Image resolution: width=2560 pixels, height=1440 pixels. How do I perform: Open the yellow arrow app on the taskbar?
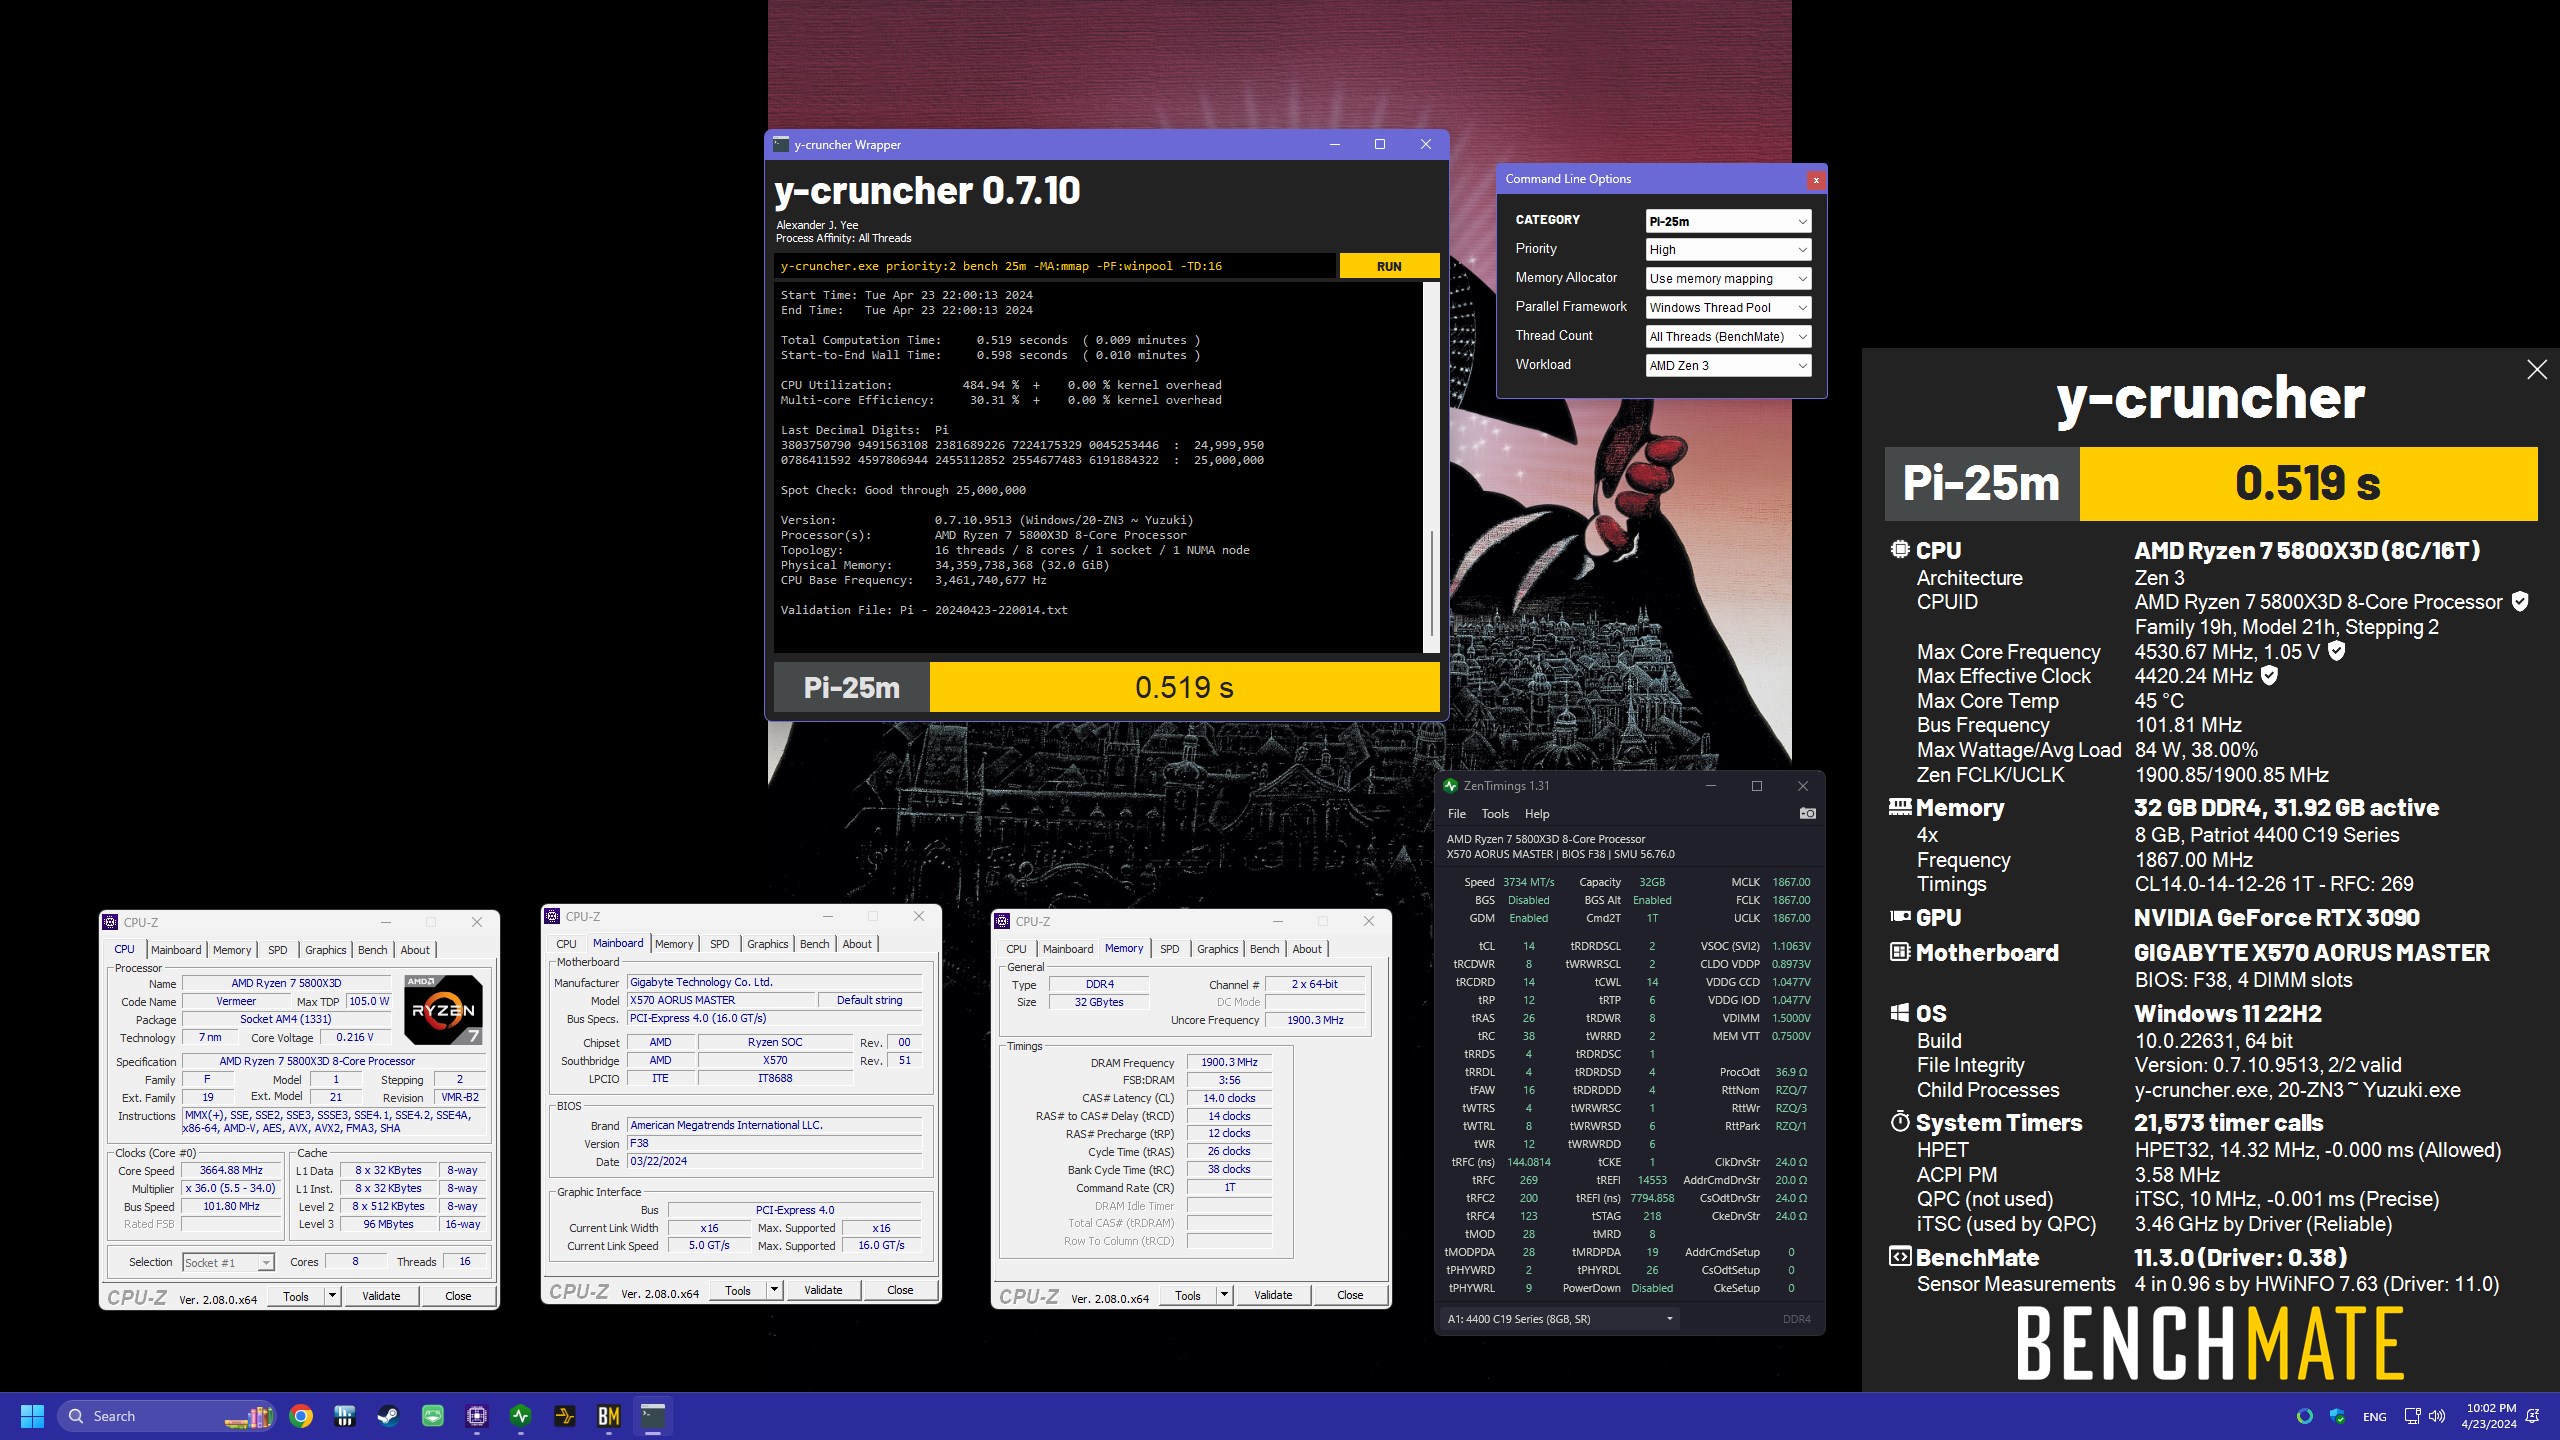565,1416
